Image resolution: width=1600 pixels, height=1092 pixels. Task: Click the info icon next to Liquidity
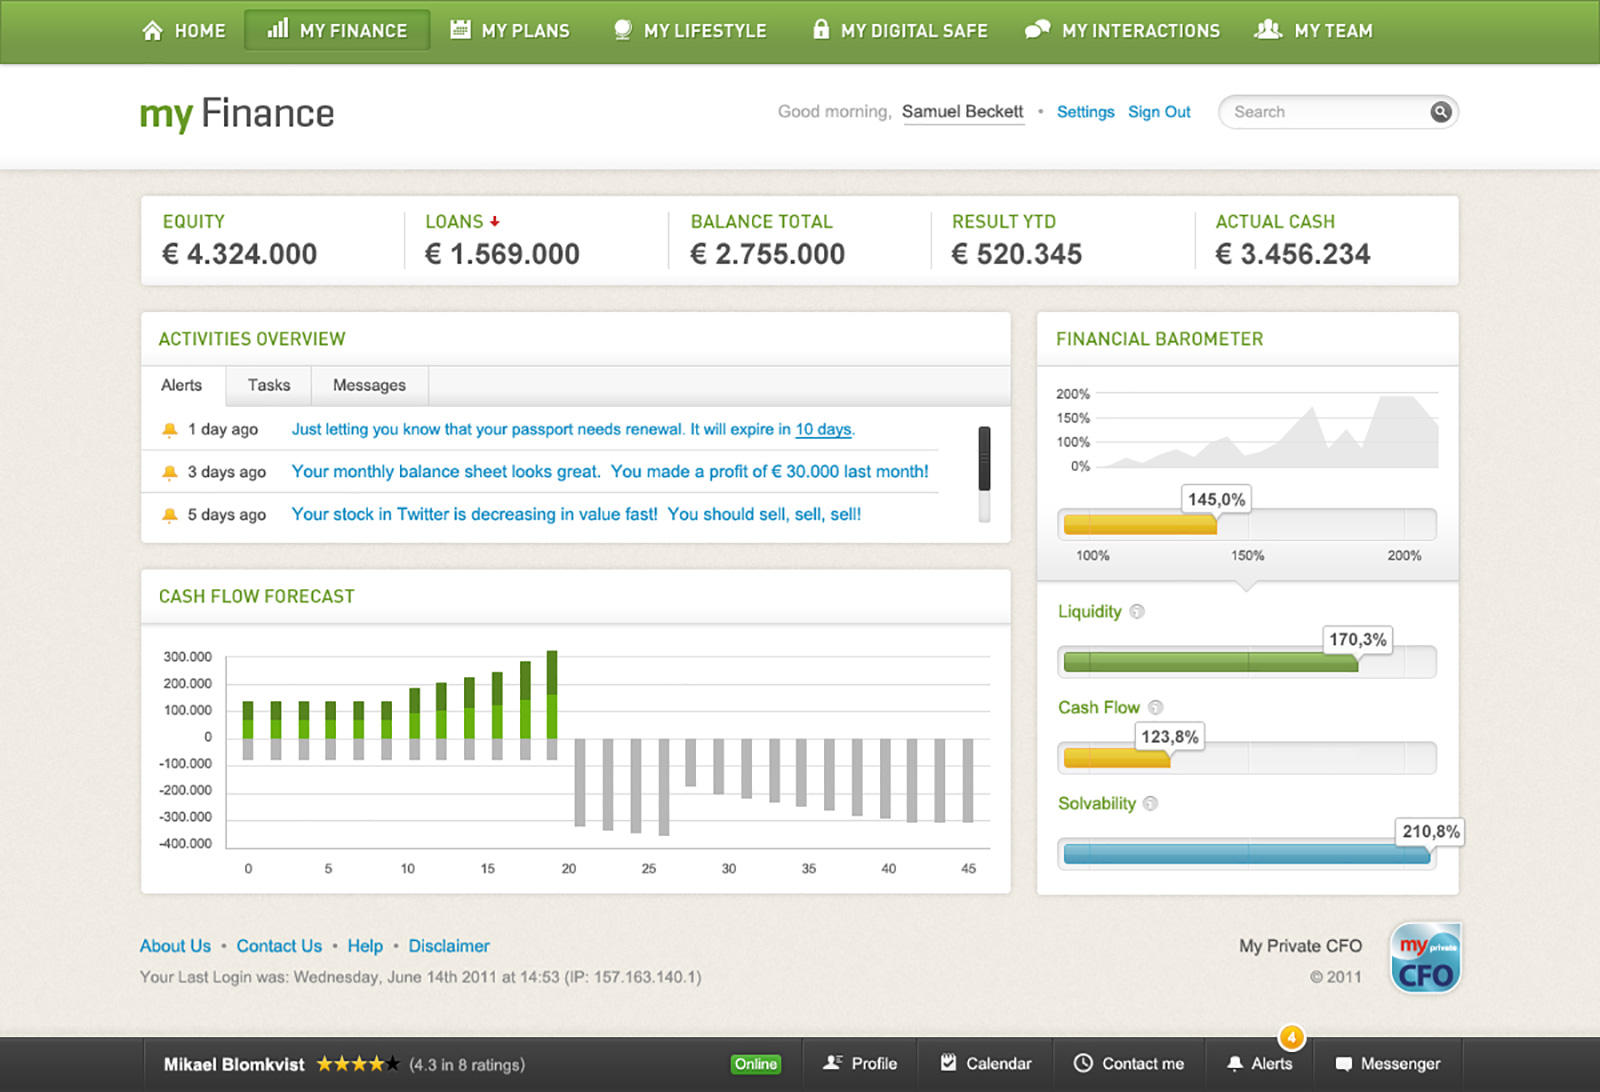coord(1137,611)
